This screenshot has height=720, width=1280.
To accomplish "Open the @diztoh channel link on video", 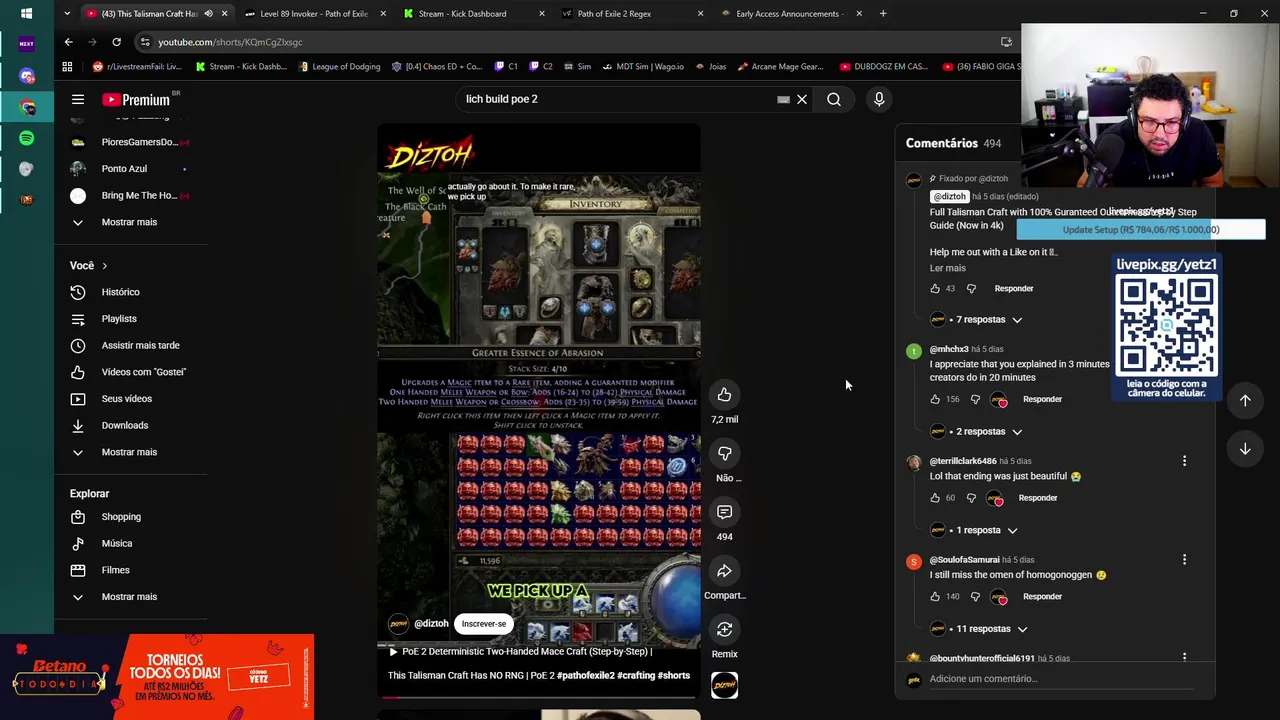I will coord(431,624).
